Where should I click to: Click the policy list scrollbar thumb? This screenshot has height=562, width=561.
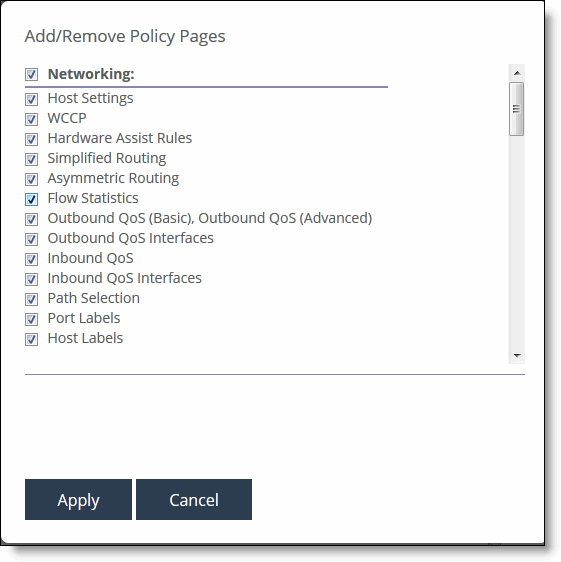tap(517, 109)
